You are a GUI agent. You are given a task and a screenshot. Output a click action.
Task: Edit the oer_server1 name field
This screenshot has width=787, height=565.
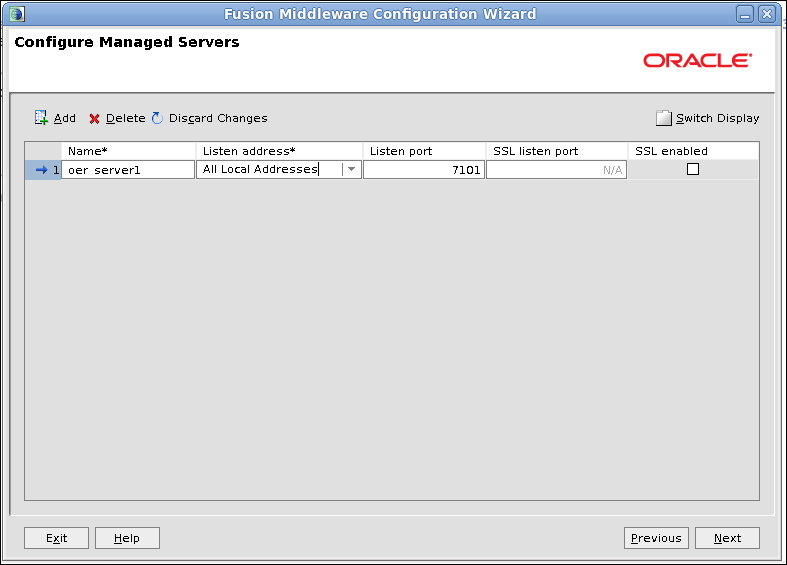click(128, 170)
